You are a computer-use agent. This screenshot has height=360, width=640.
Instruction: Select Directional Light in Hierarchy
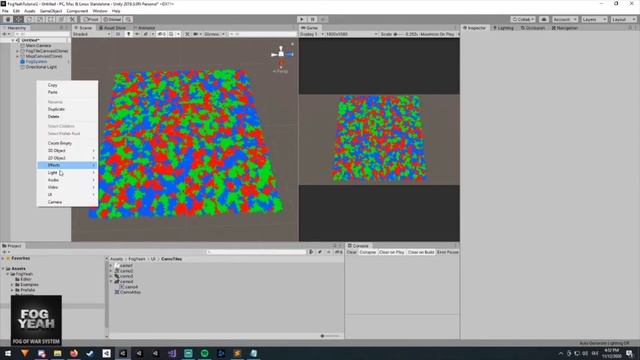click(41, 67)
